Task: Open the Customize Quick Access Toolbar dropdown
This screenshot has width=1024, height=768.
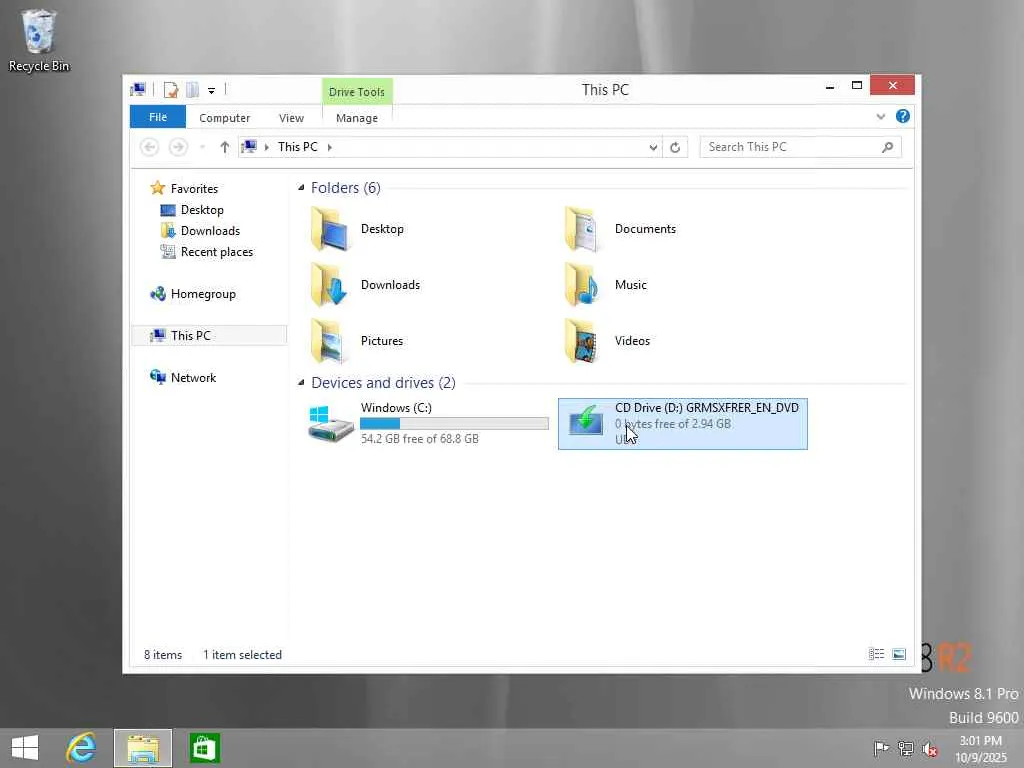Action: 212,91
